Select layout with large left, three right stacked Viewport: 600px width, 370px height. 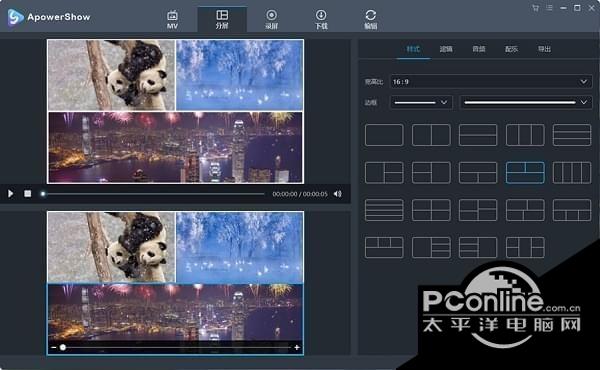pyautogui.click(x=431, y=247)
